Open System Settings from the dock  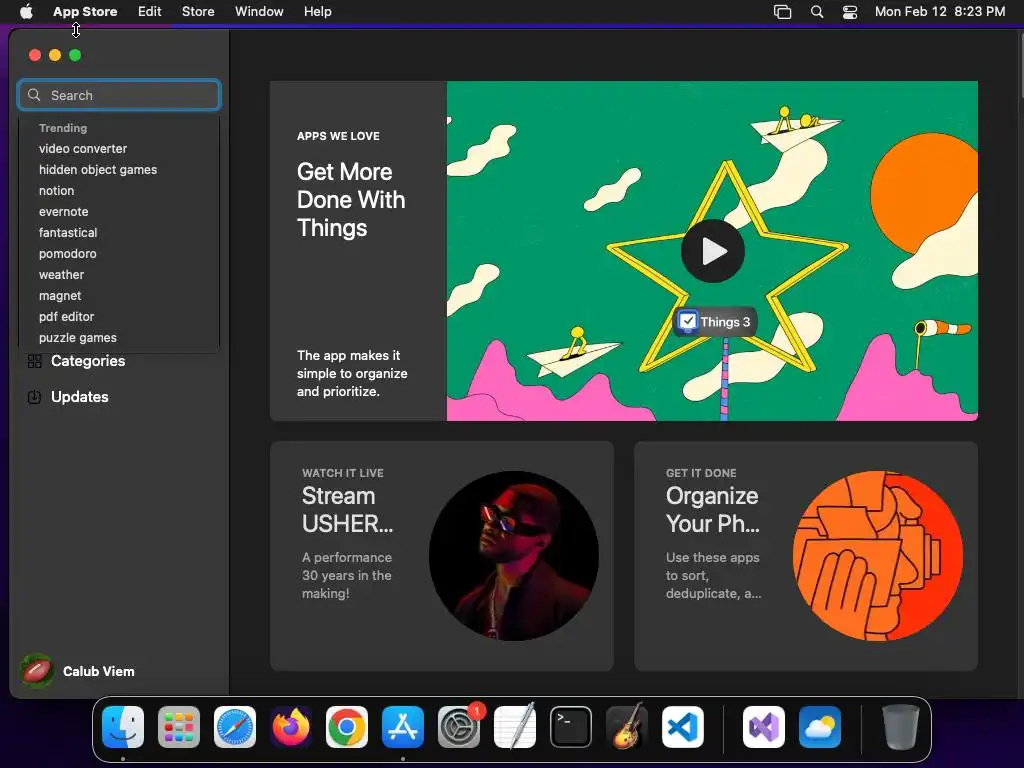[x=459, y=727]
